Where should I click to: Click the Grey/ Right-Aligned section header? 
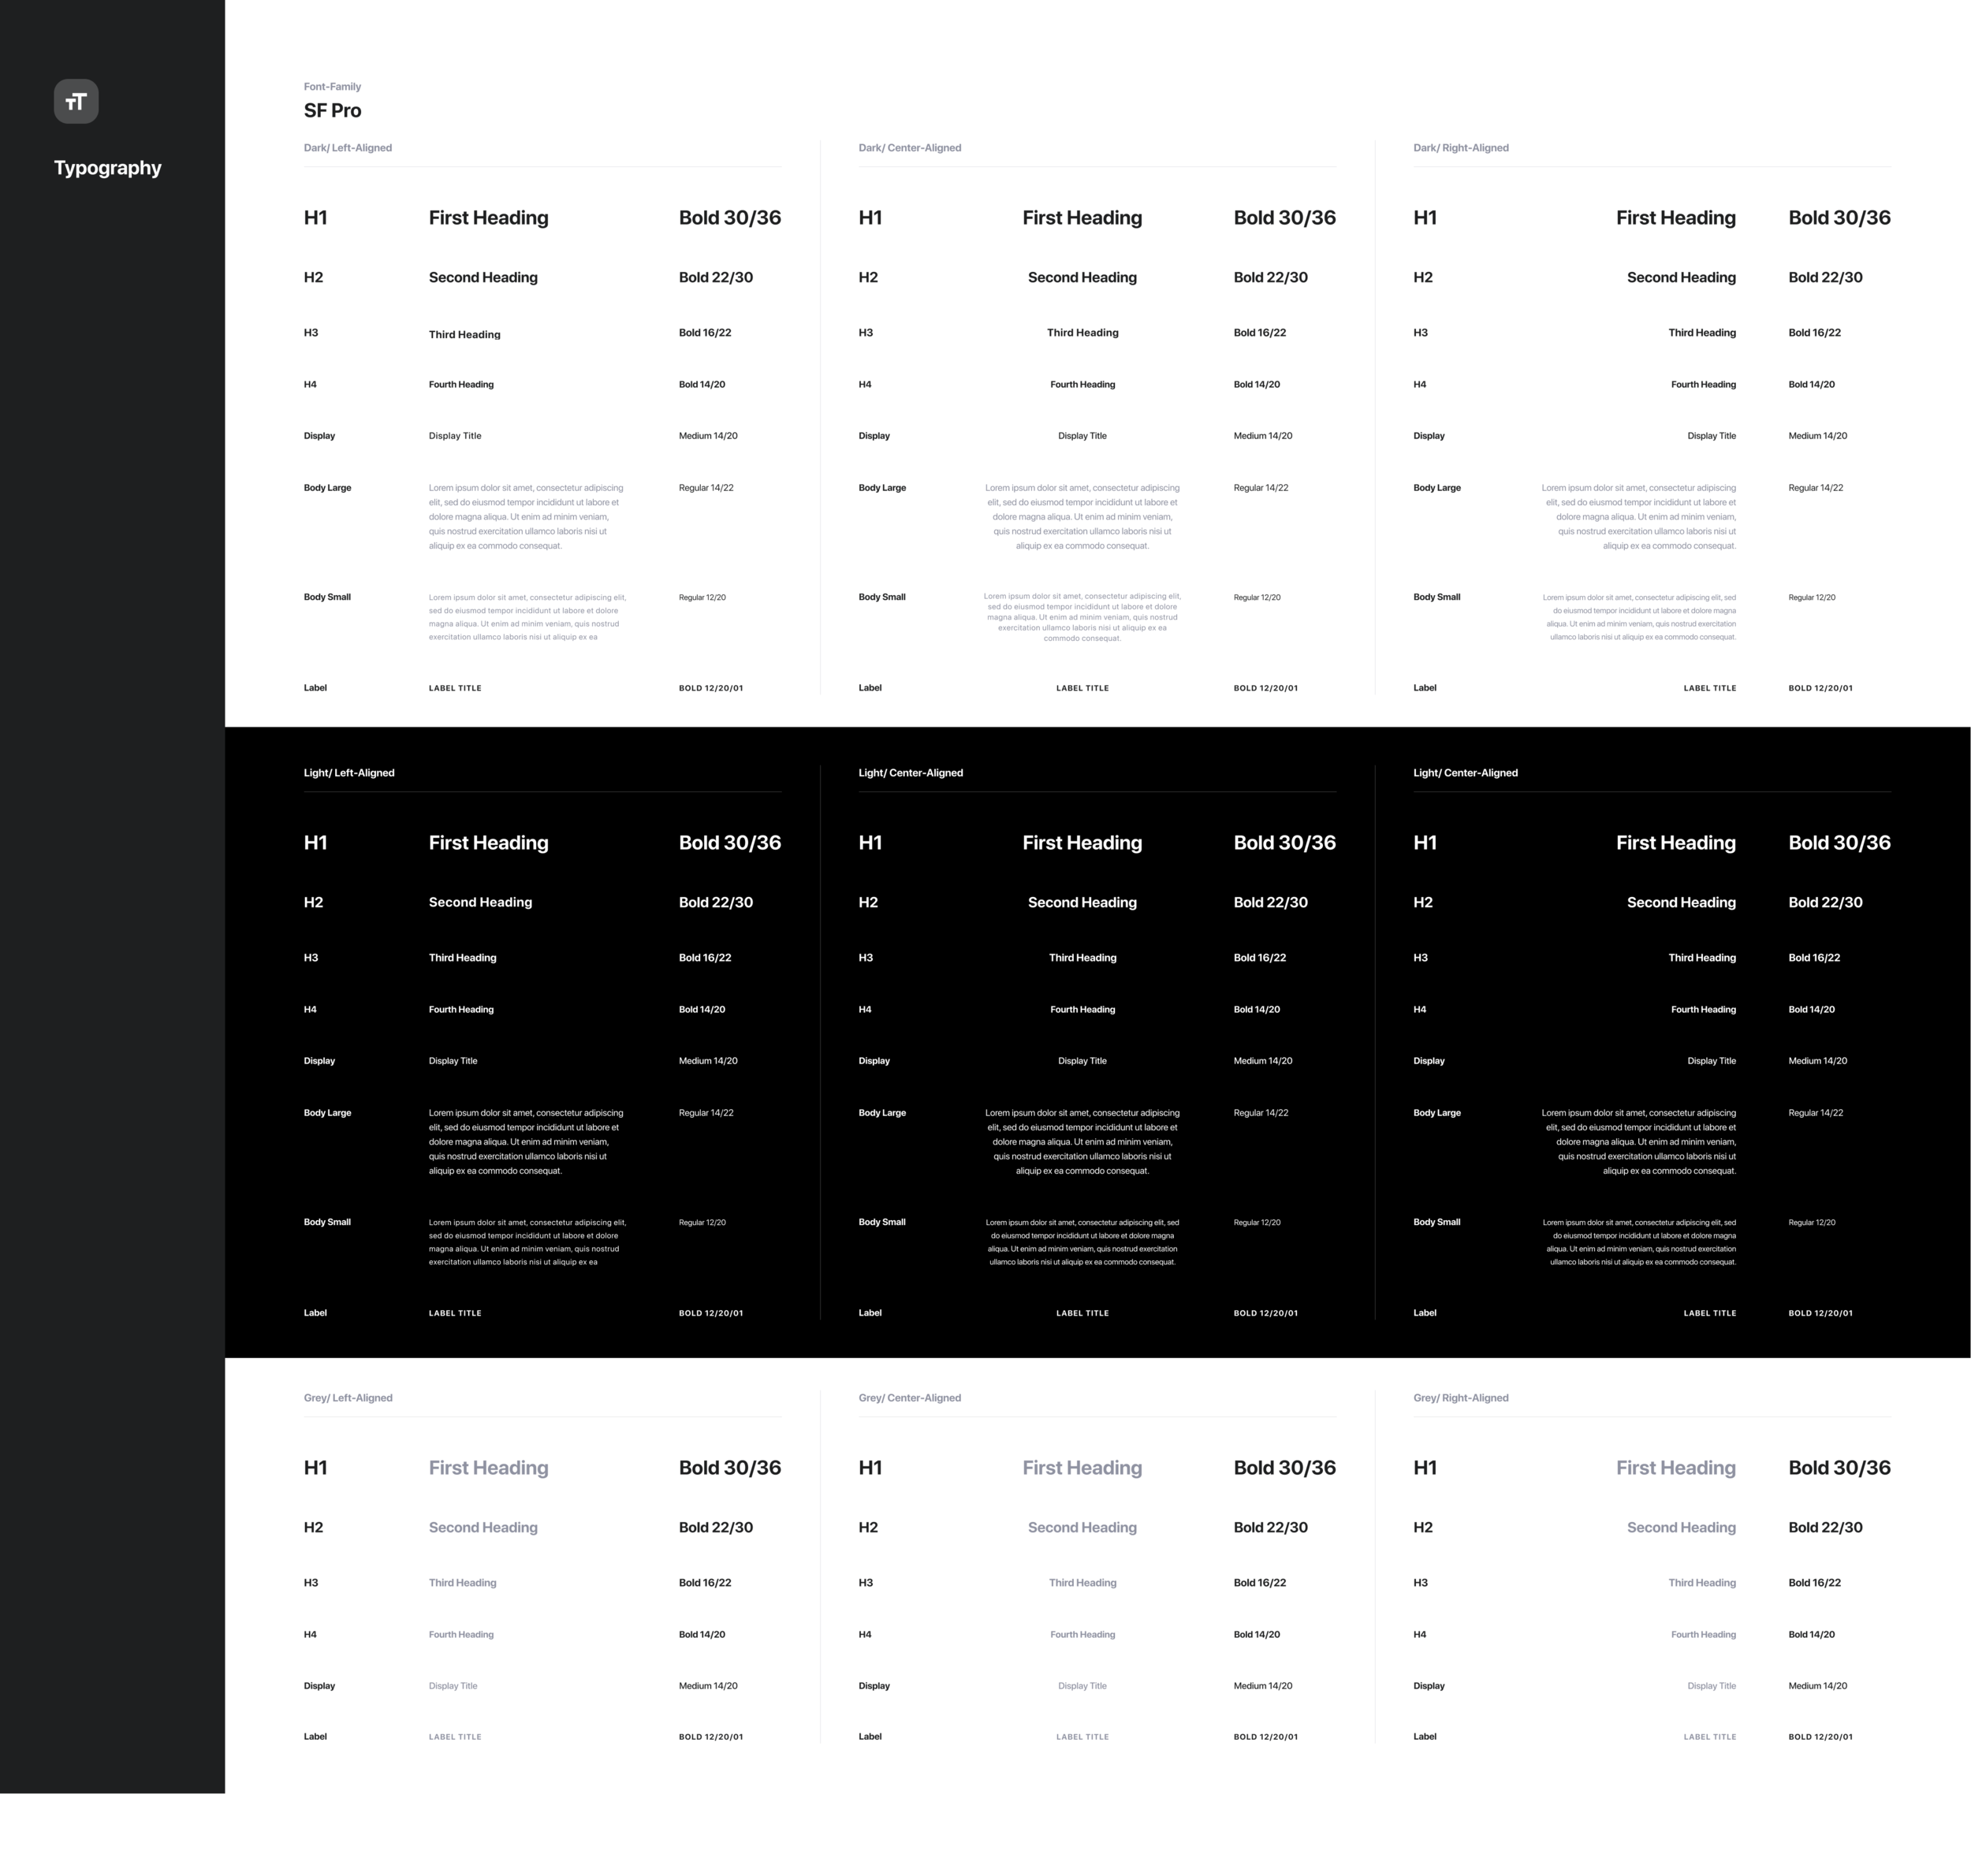coord(1461,1398)
